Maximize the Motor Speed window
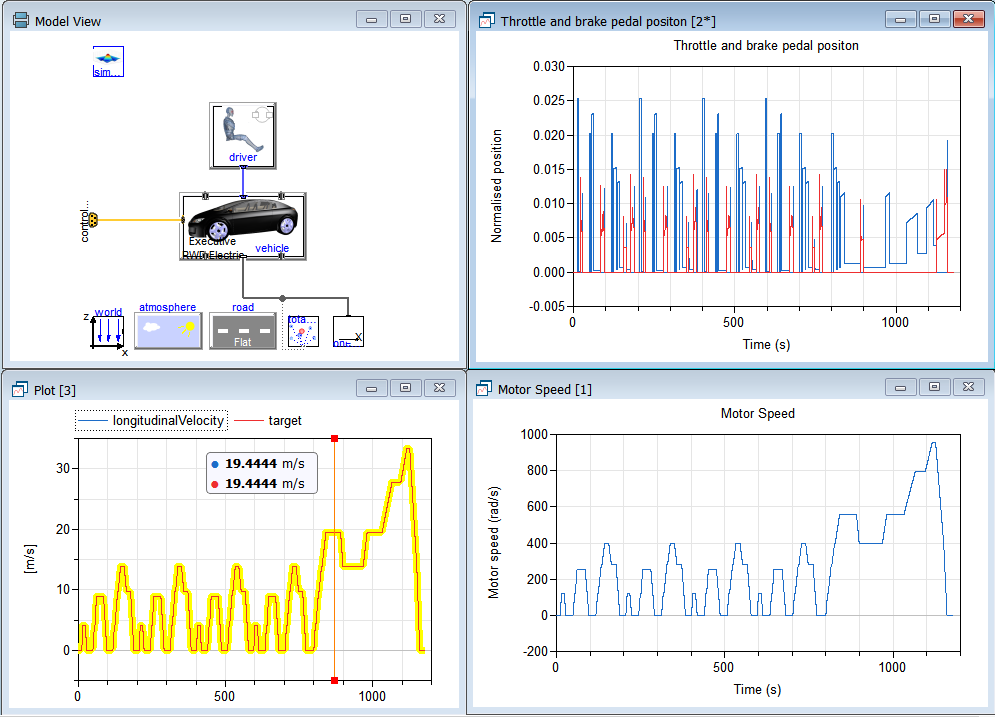Image resolution: width=995 pixels, height=717 pixels. (934, 387)
